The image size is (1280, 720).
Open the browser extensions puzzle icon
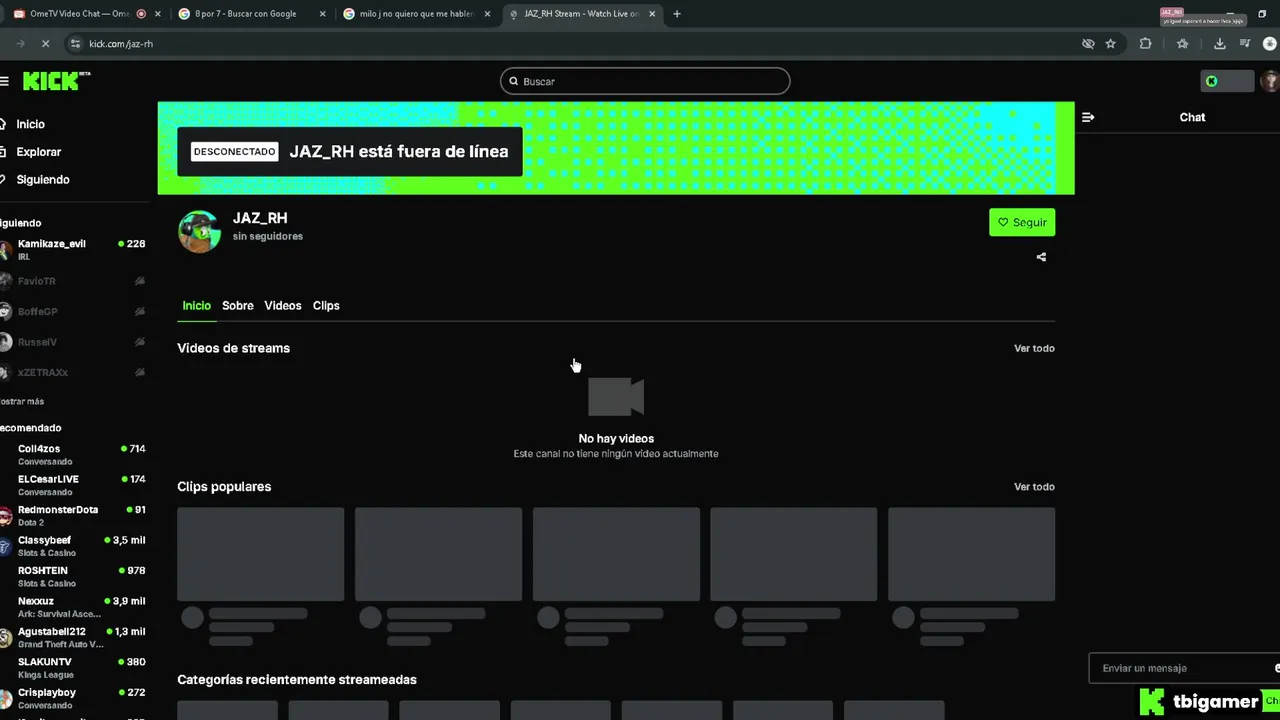tap(1146, 44)
